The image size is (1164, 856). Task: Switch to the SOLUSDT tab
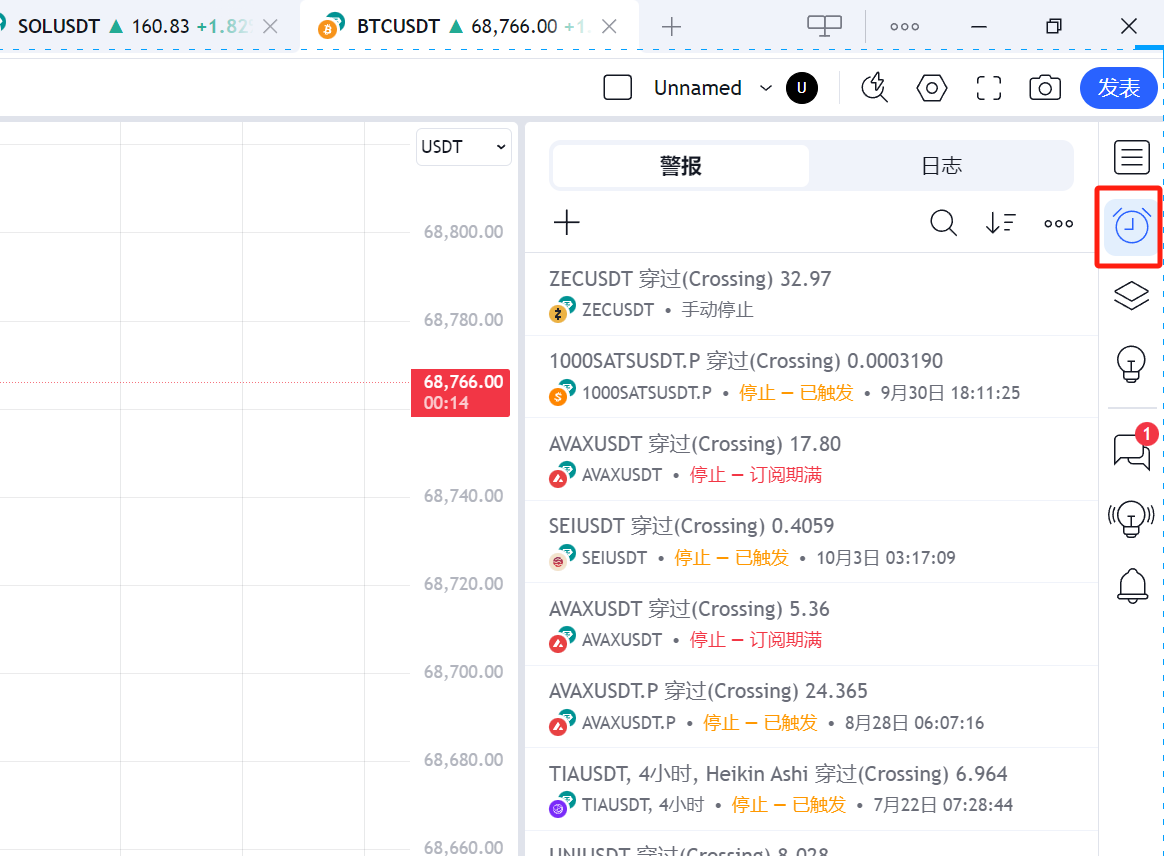point(141,27)
